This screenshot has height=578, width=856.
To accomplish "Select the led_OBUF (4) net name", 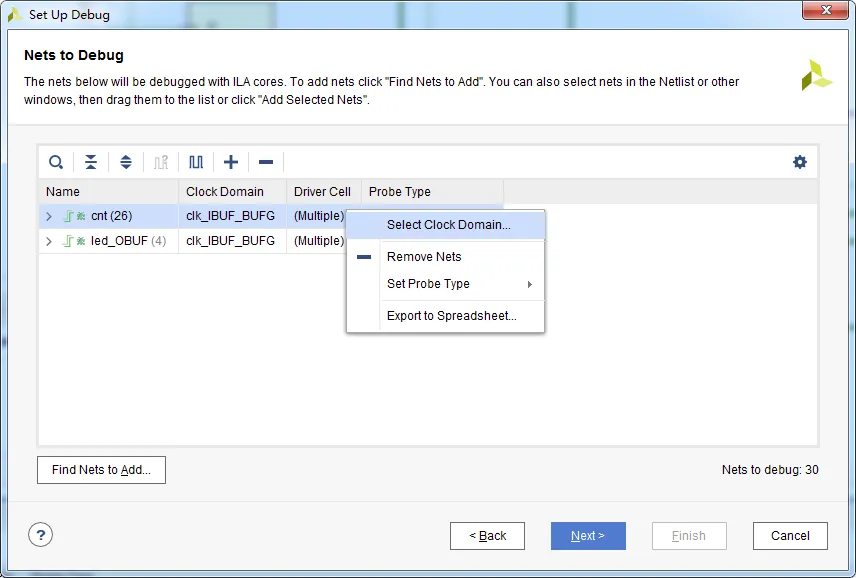I will pos(128,241).
